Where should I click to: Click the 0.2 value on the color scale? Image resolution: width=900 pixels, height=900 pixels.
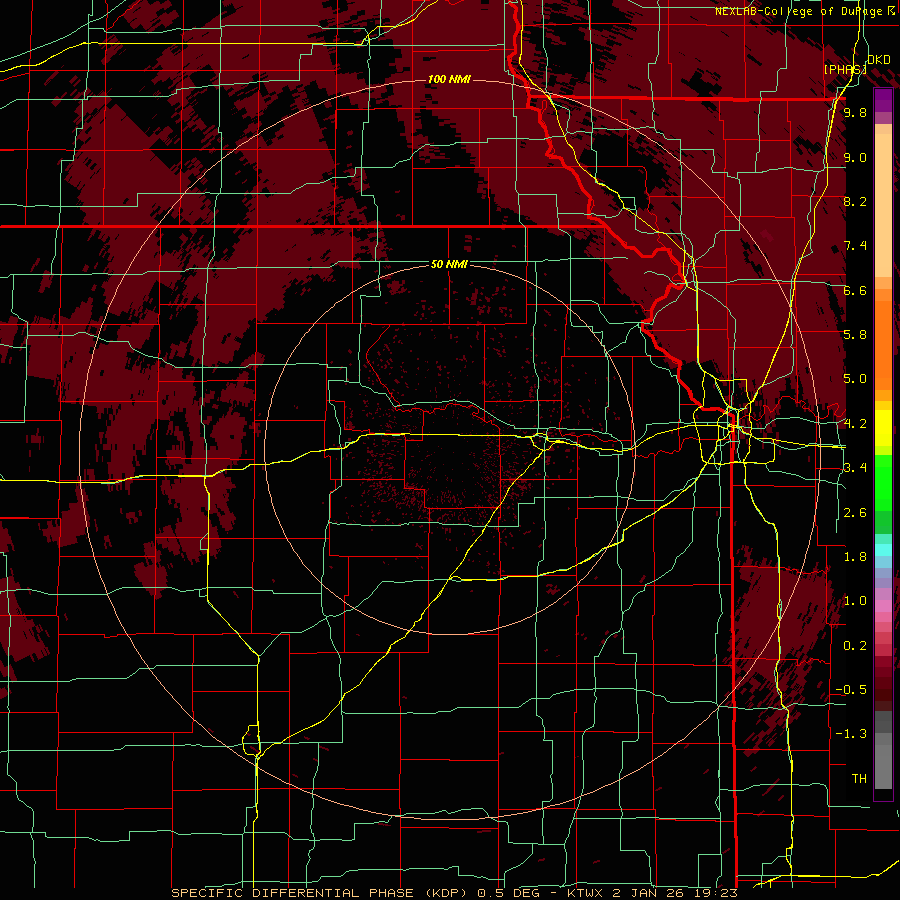pyautogui.click(x=855, y=646)
